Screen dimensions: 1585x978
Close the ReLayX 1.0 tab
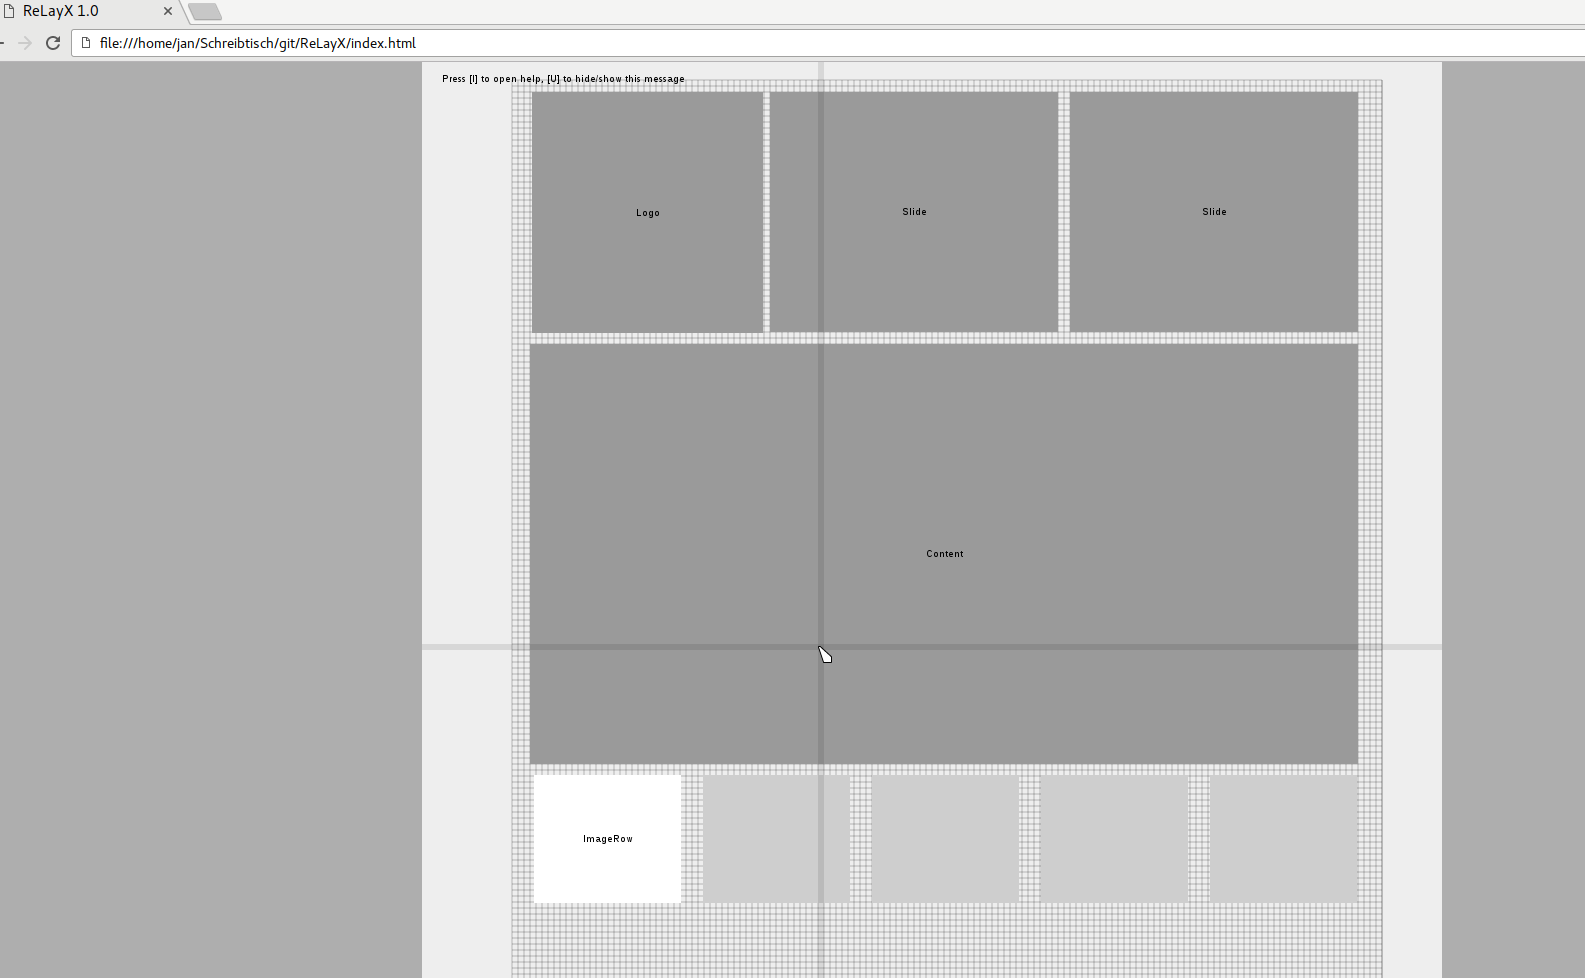pos(168,11)
